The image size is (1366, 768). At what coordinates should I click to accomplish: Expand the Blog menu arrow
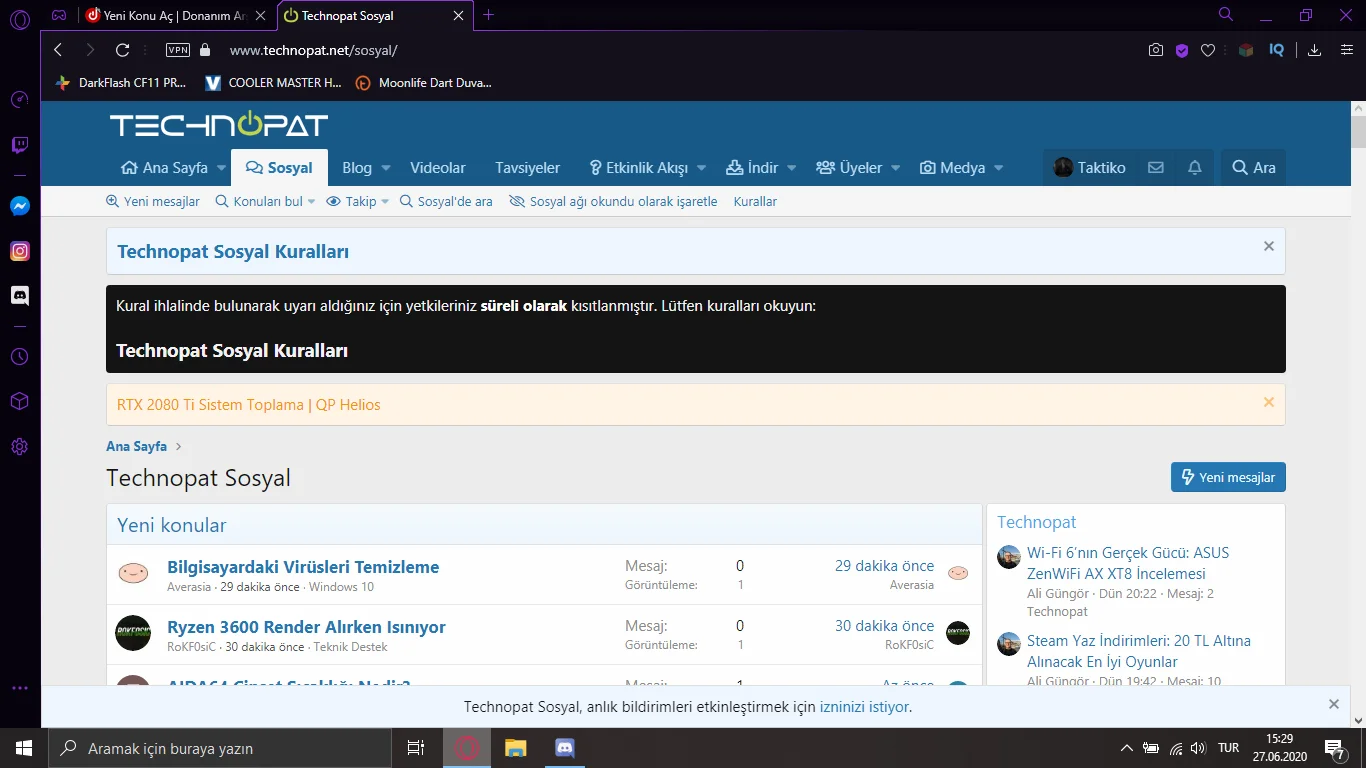pyautogui.click(x=386, y=168)
